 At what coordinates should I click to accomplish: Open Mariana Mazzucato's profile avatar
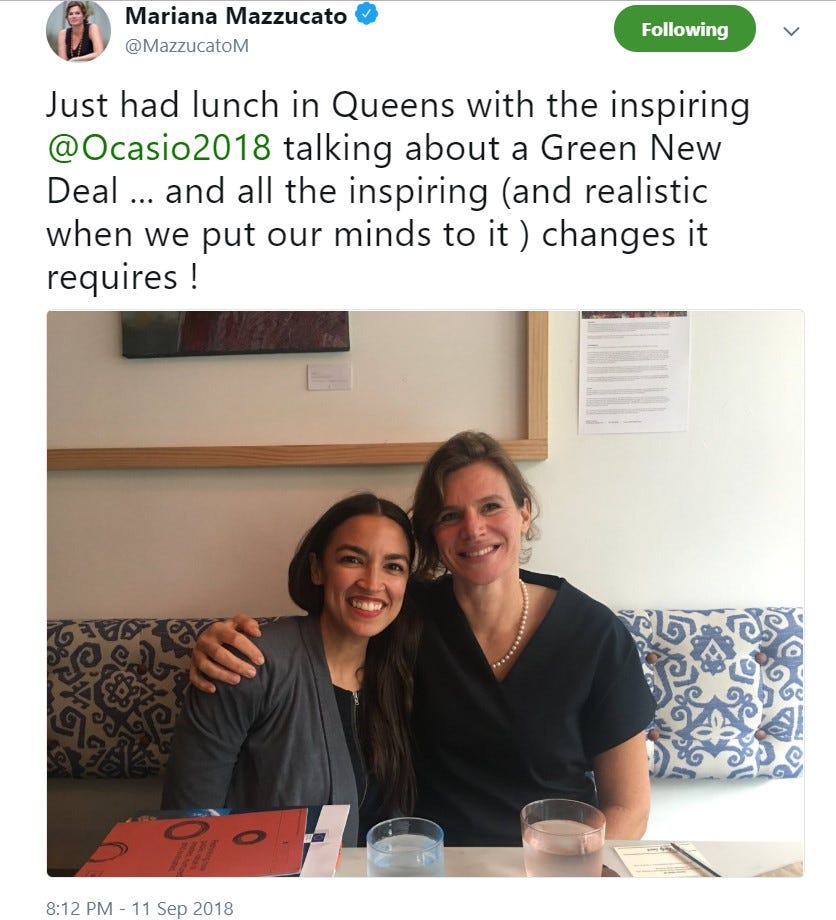[x=77, y=31]
